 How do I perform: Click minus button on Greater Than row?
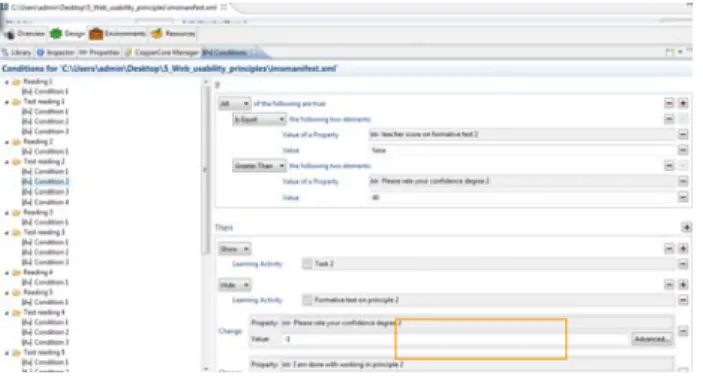669,166
